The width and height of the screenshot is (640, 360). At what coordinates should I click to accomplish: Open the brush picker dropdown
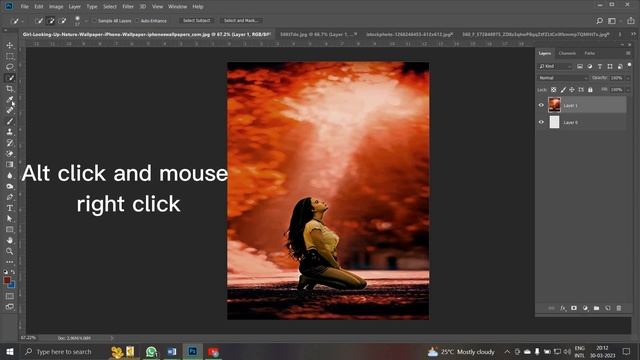86,21
